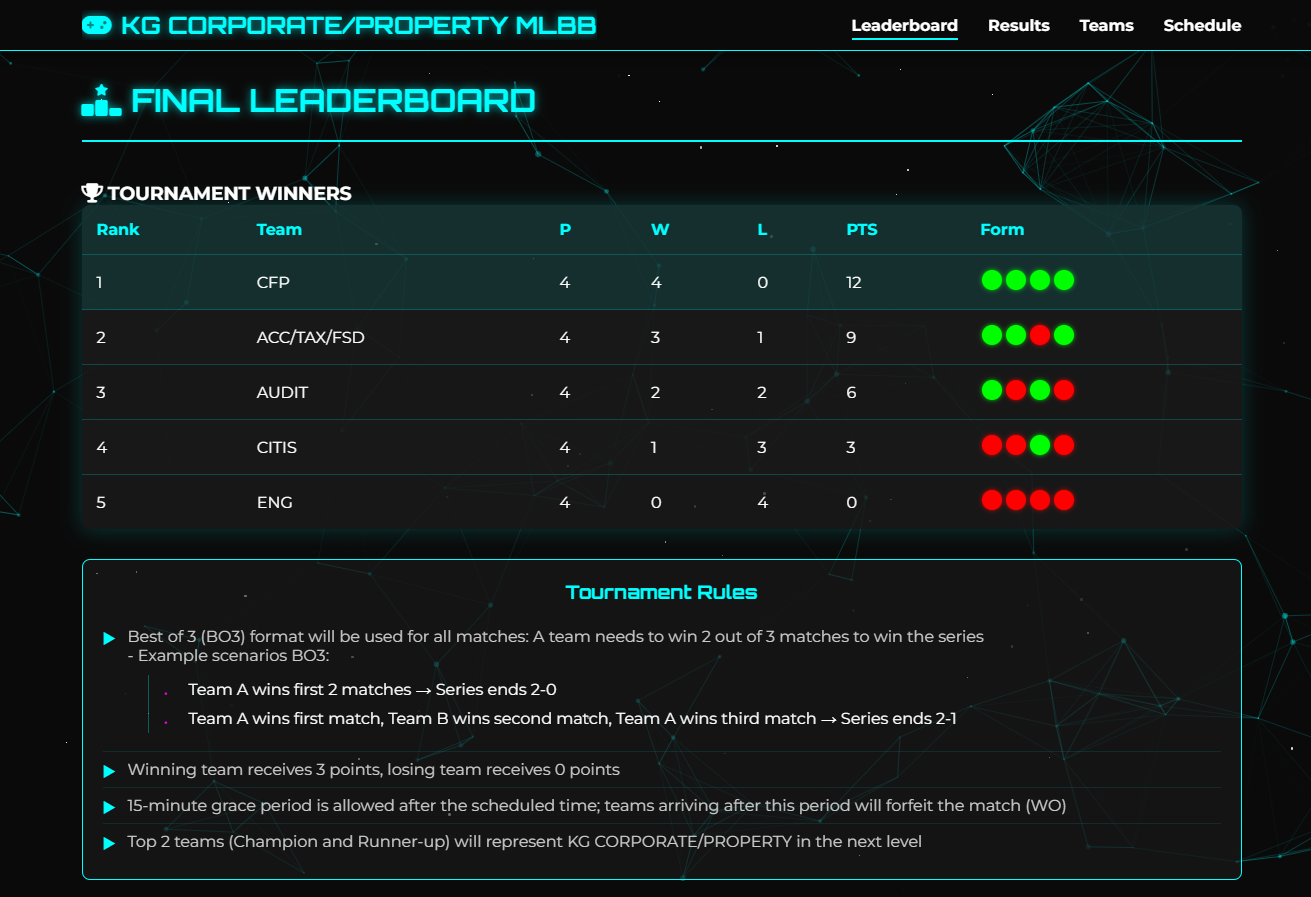This screenshot has width=1311, height=897.
Task: Expand the 15-minute grace period rule
Action: (109, 805)
